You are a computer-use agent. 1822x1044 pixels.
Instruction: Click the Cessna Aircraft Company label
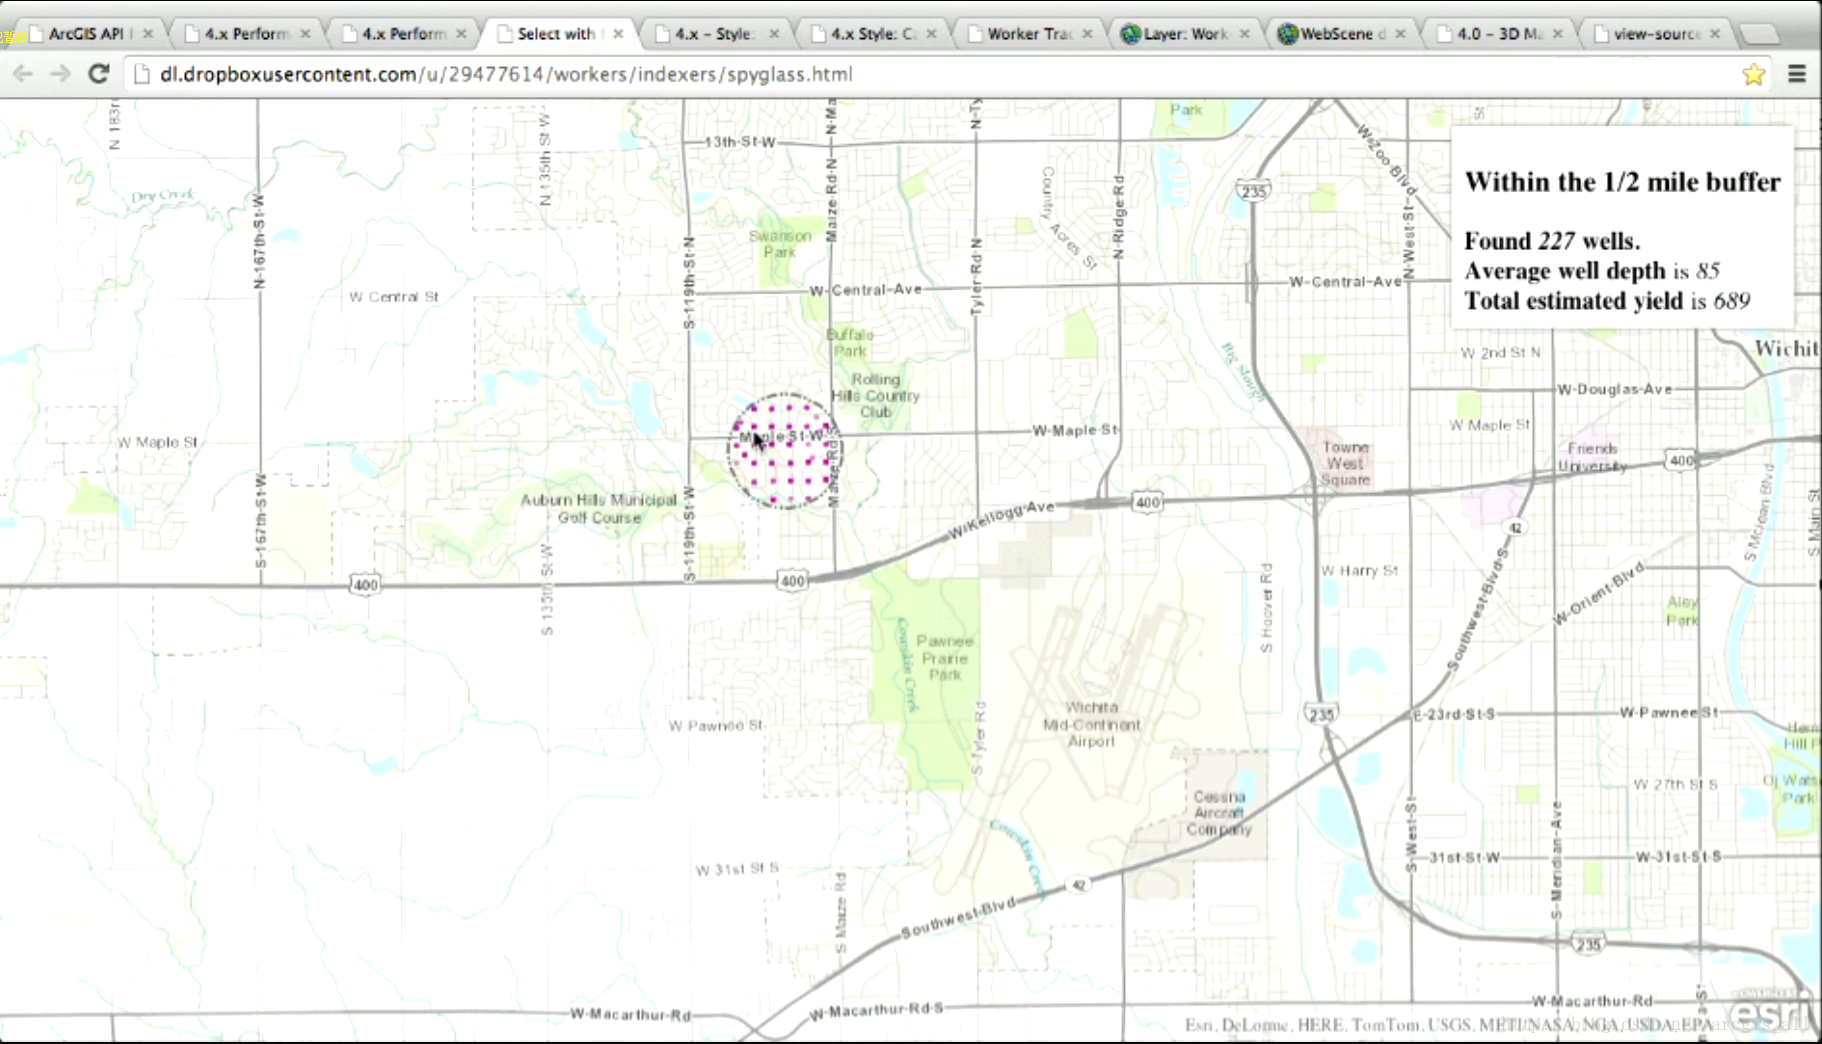pyautogui.click(x=1219, y=813)
